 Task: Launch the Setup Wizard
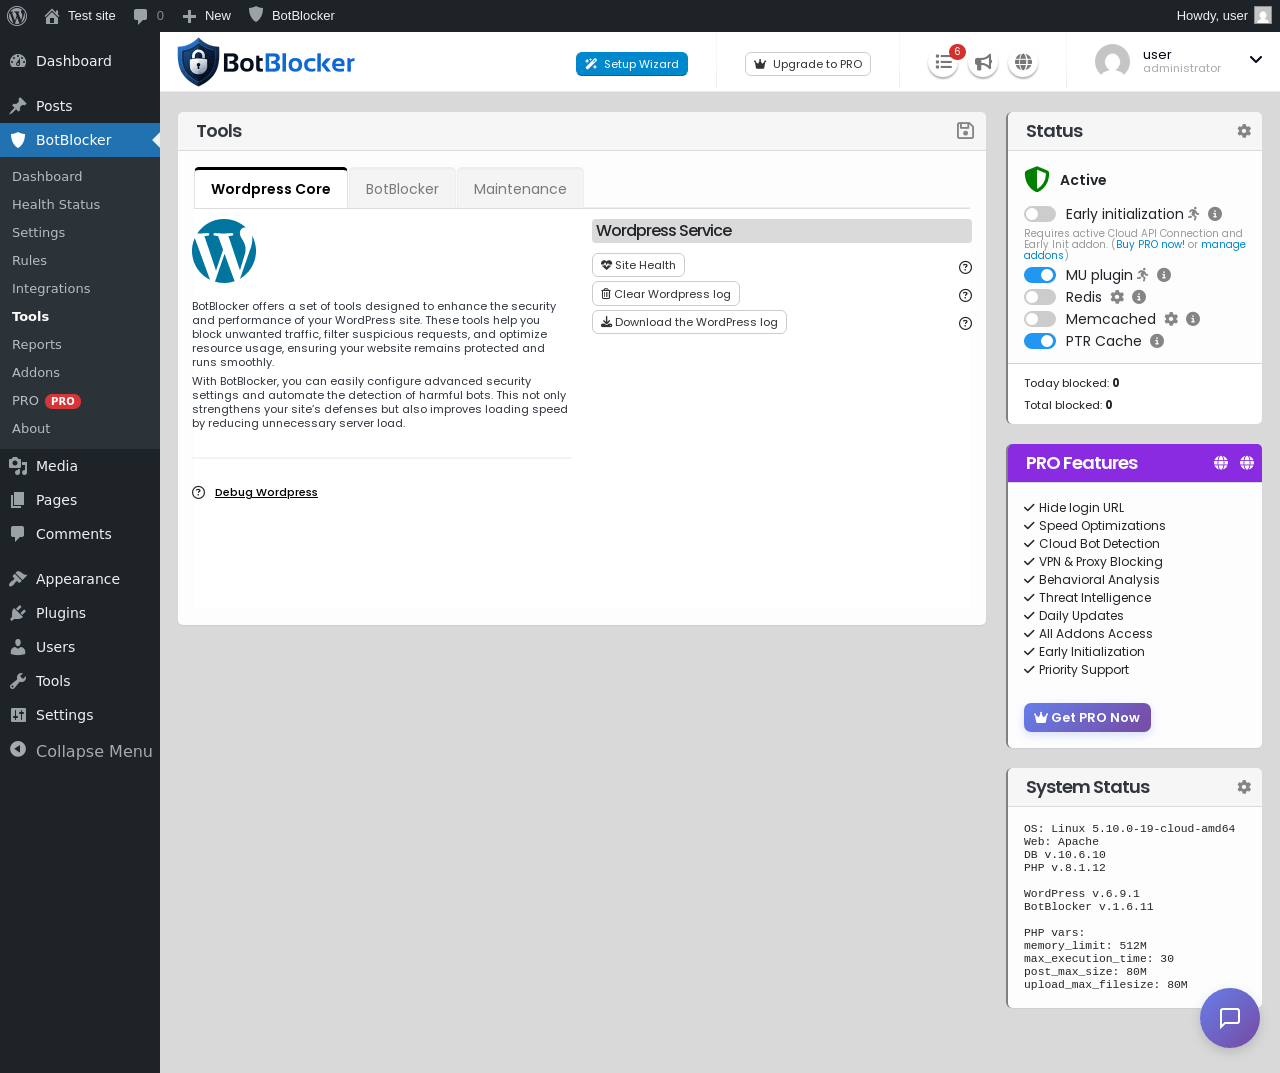[632, 64]
